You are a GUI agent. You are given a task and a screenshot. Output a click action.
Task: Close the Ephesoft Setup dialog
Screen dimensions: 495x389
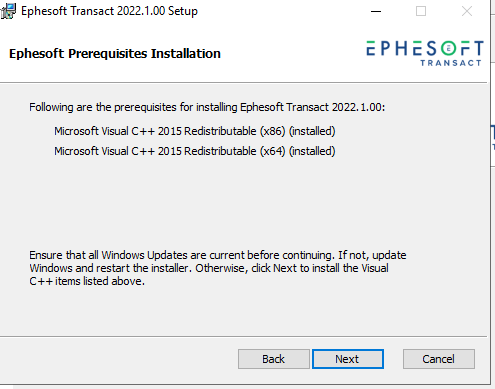click(467, 11)
